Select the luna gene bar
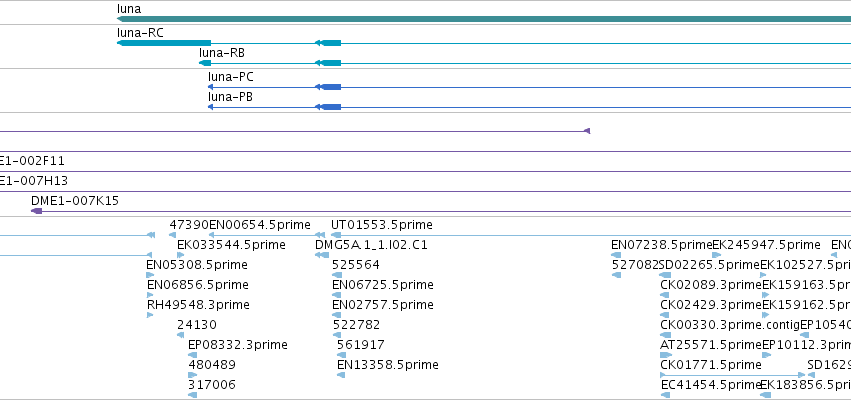 (484, 19)
